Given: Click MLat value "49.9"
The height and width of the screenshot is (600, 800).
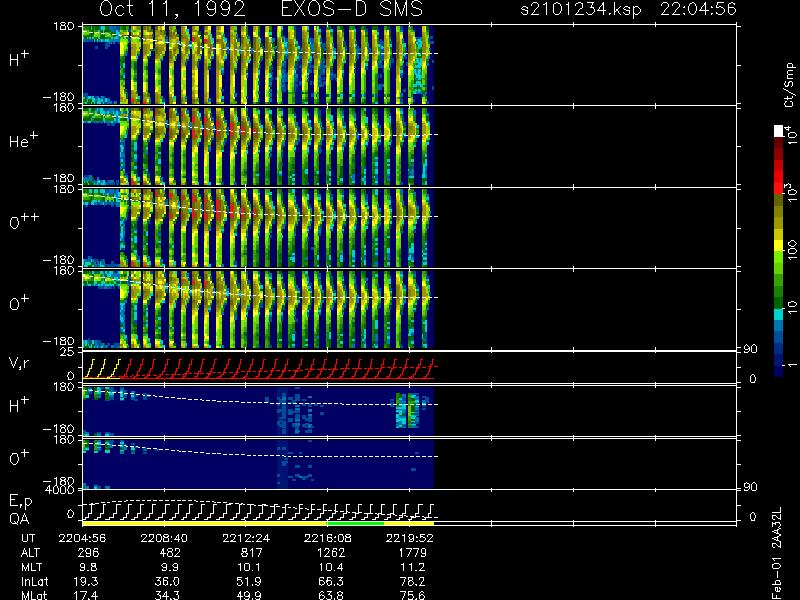Looking at the screenshot, I should point(249,595).
